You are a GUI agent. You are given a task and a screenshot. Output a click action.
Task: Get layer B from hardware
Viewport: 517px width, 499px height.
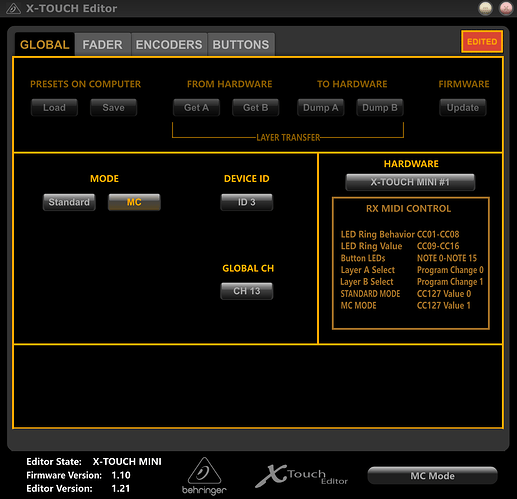point(256,108)
